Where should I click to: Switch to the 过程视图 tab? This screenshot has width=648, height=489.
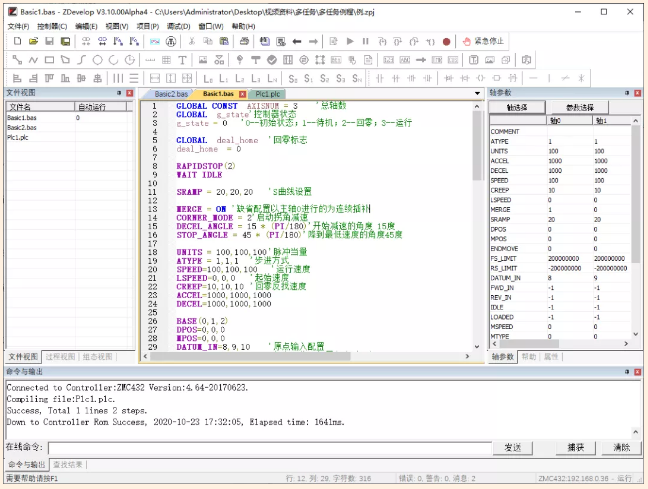click(60, 357)
